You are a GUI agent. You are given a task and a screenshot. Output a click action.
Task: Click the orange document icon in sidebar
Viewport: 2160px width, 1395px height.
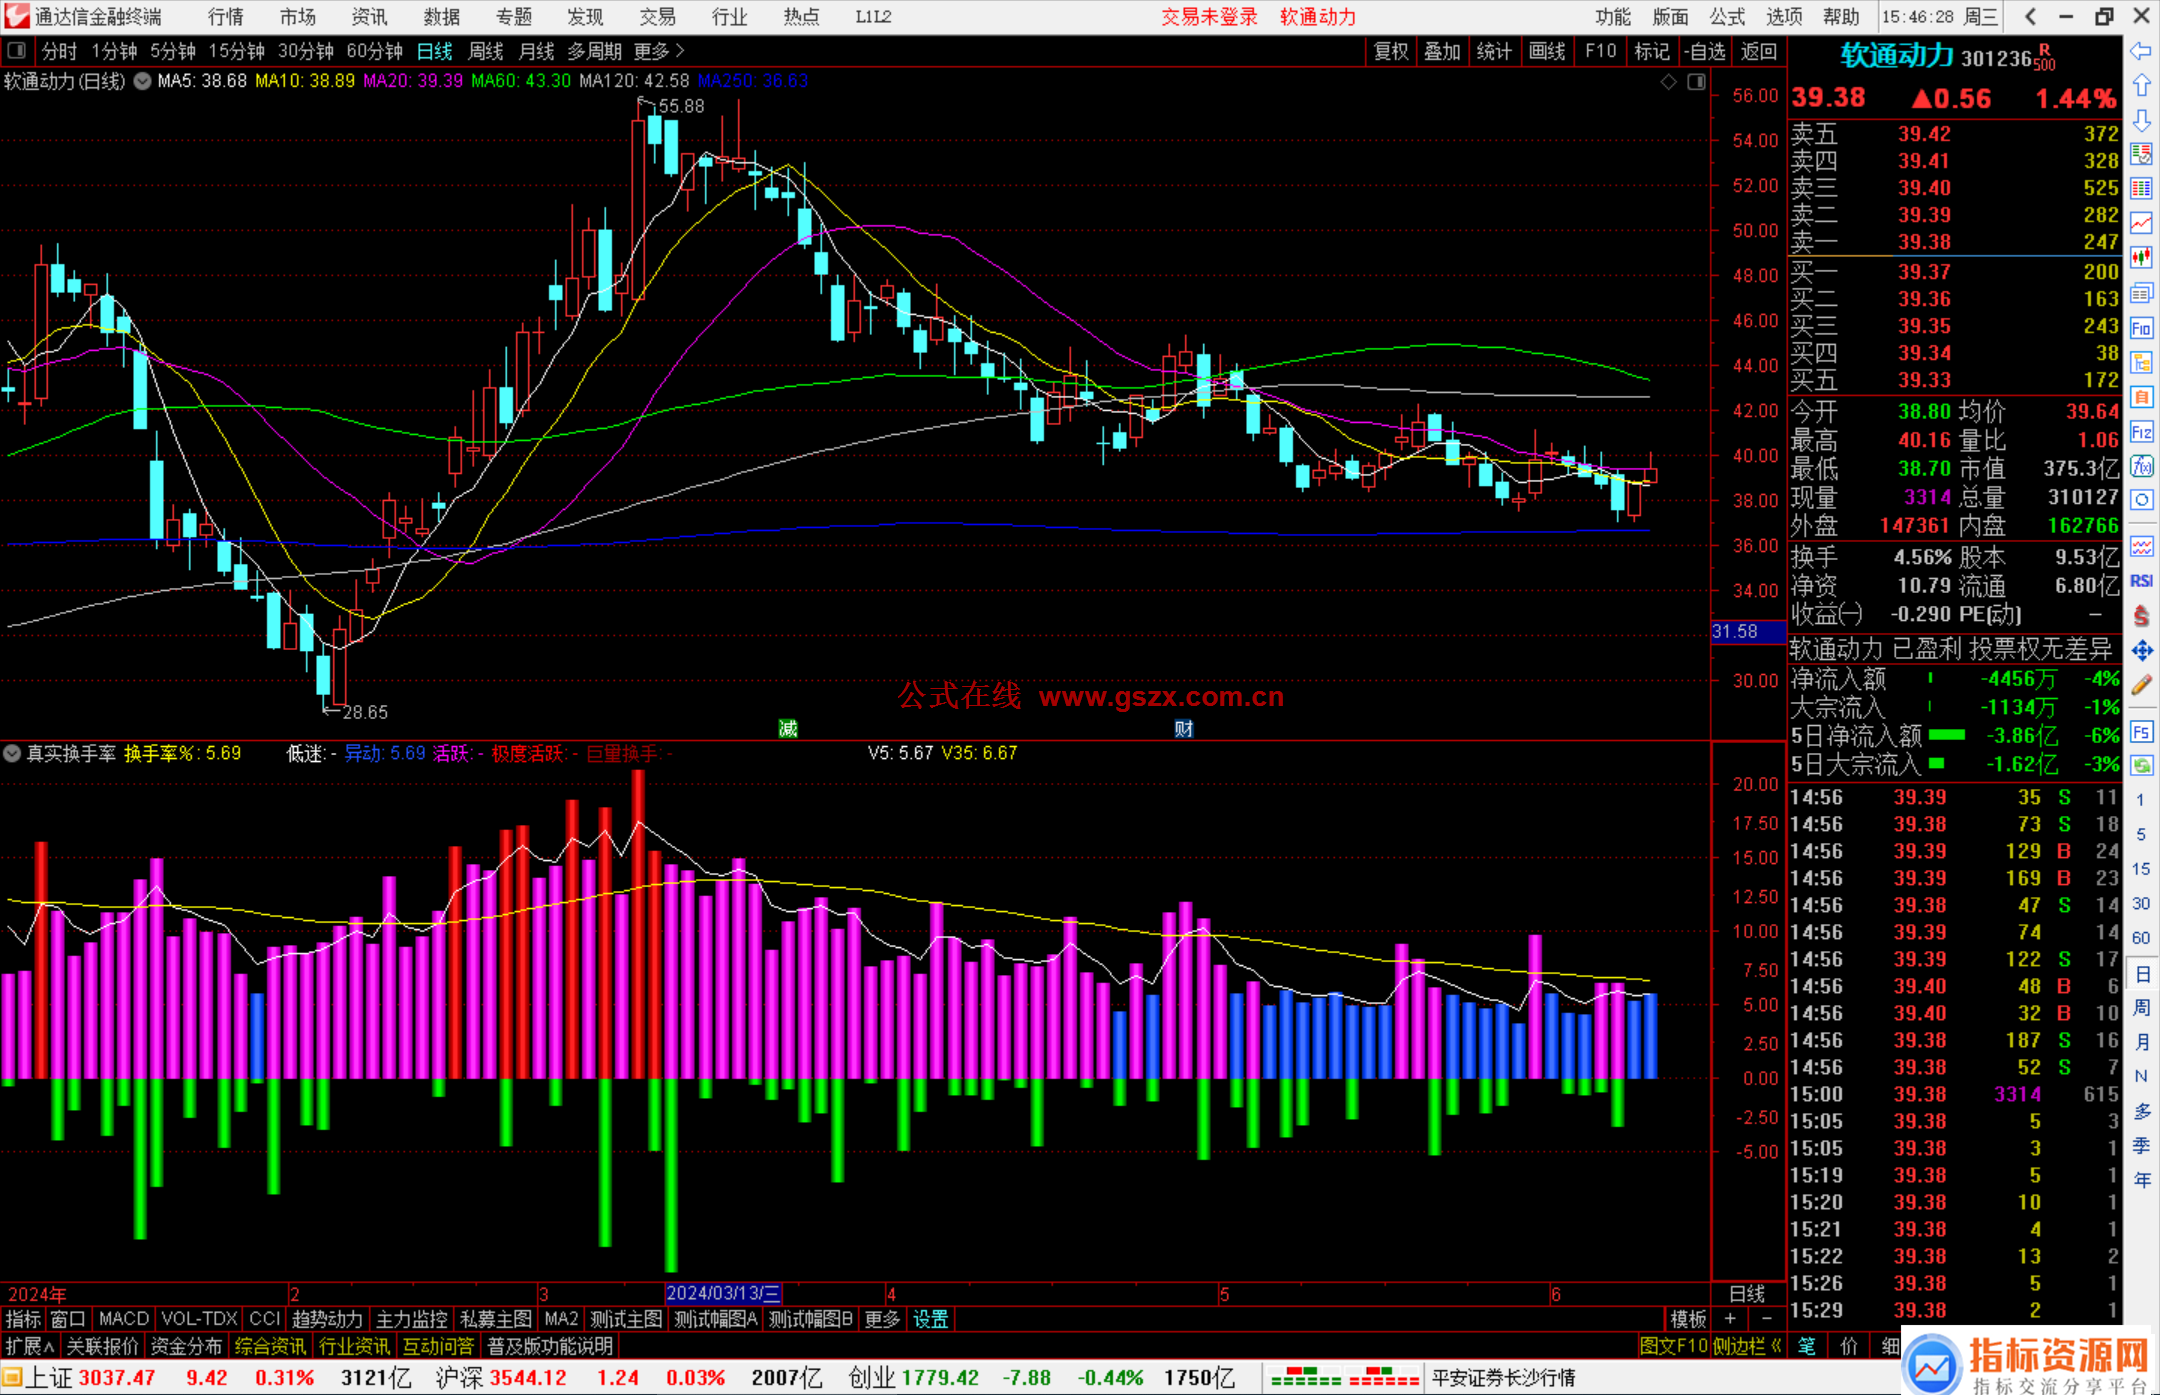(2141, 397)
